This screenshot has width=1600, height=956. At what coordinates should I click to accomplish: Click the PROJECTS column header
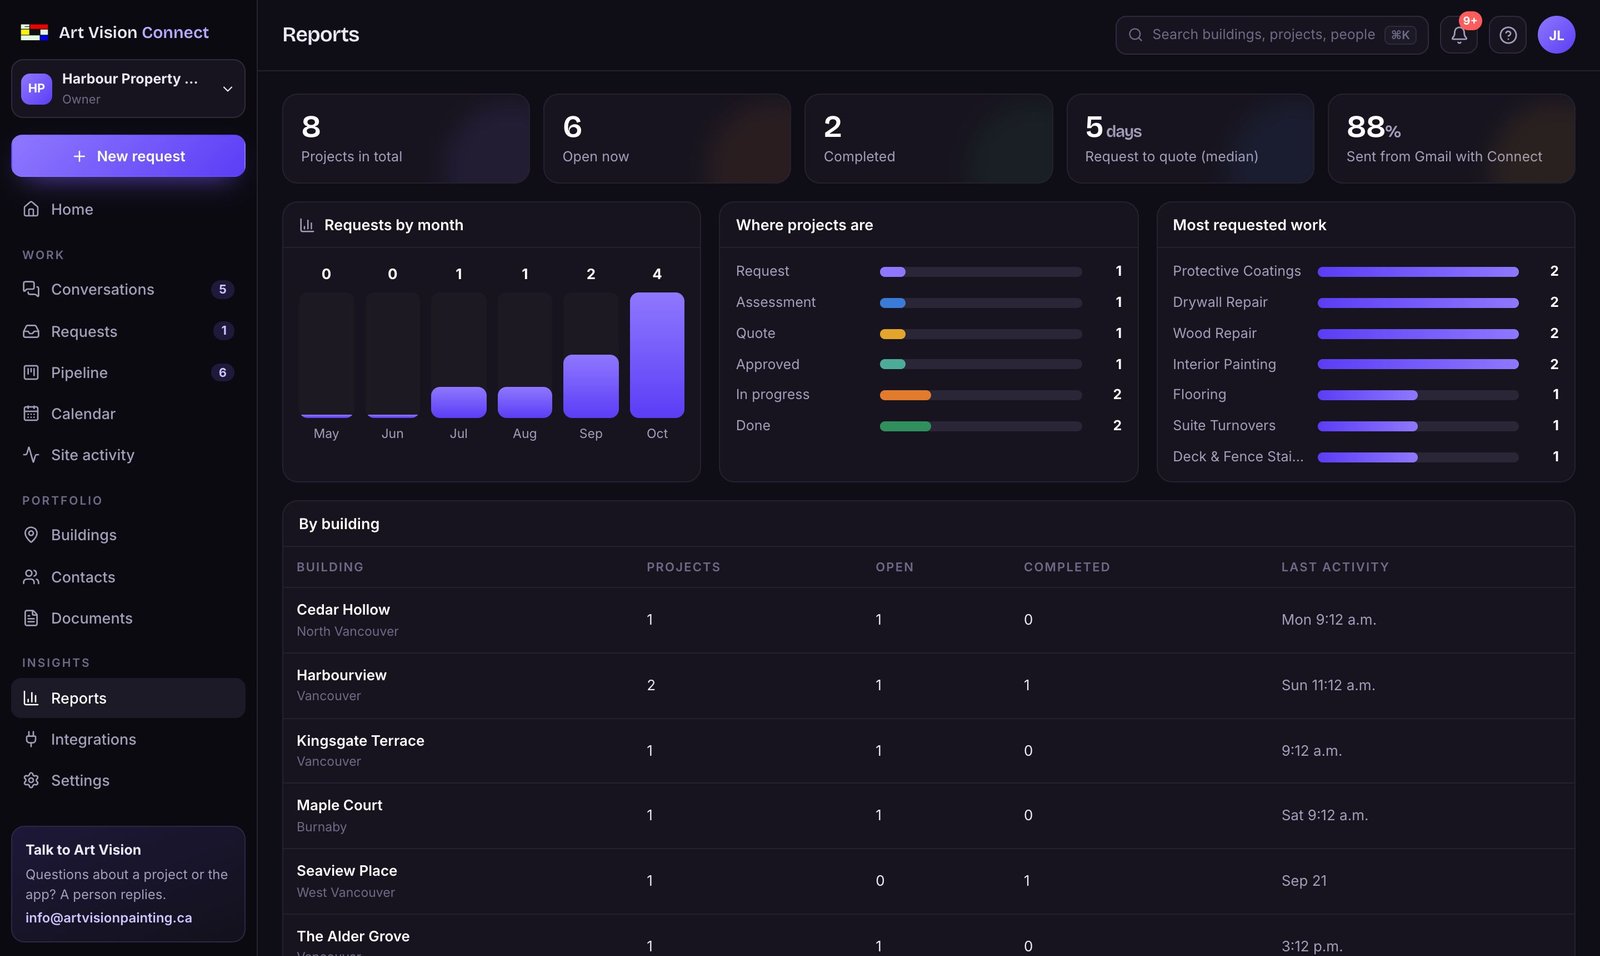tap(683, 567)
